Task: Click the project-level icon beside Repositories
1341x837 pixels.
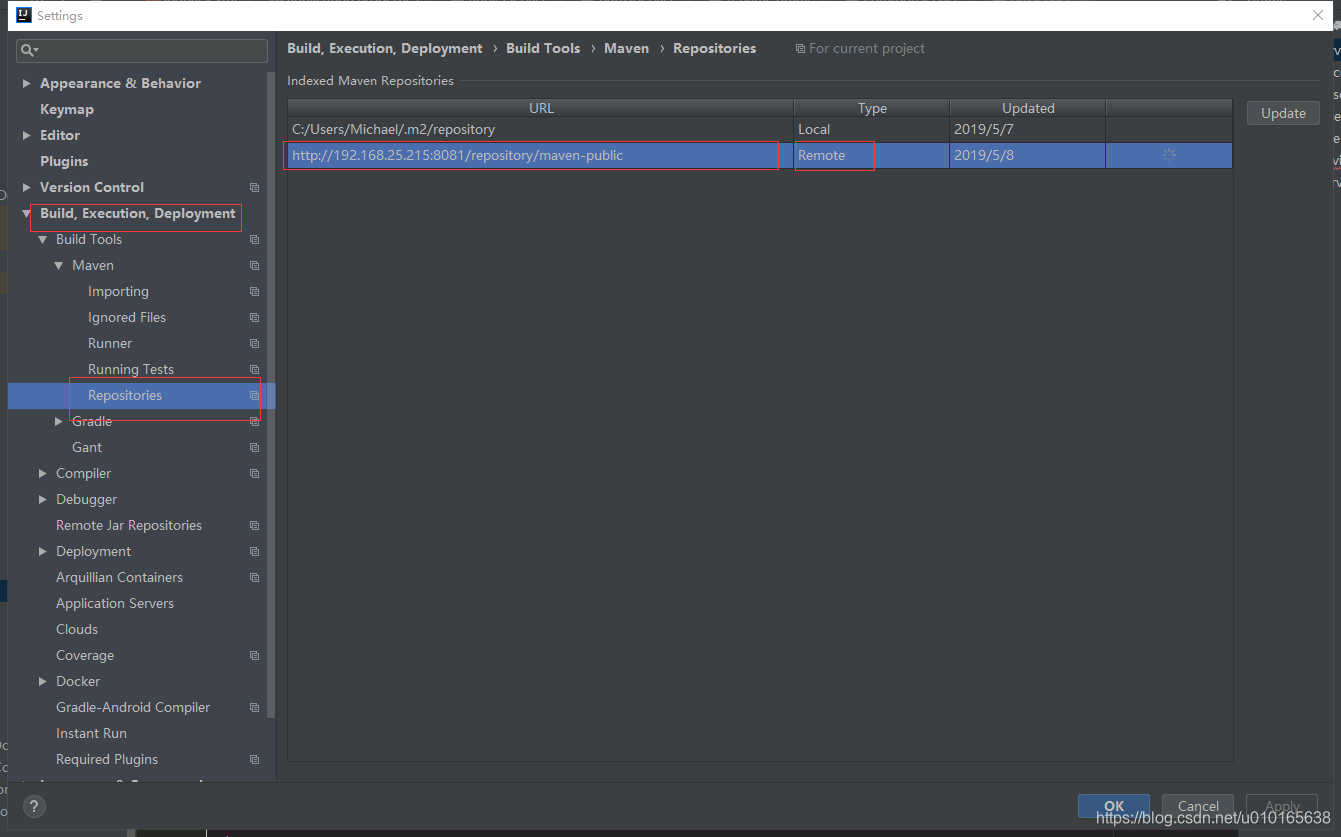Action: 254,395
